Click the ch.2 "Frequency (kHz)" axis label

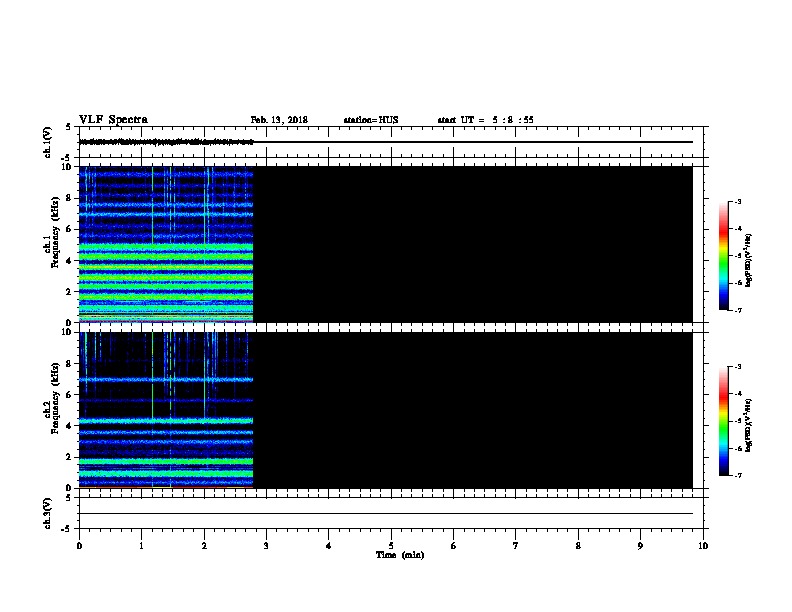pos(55,398)
